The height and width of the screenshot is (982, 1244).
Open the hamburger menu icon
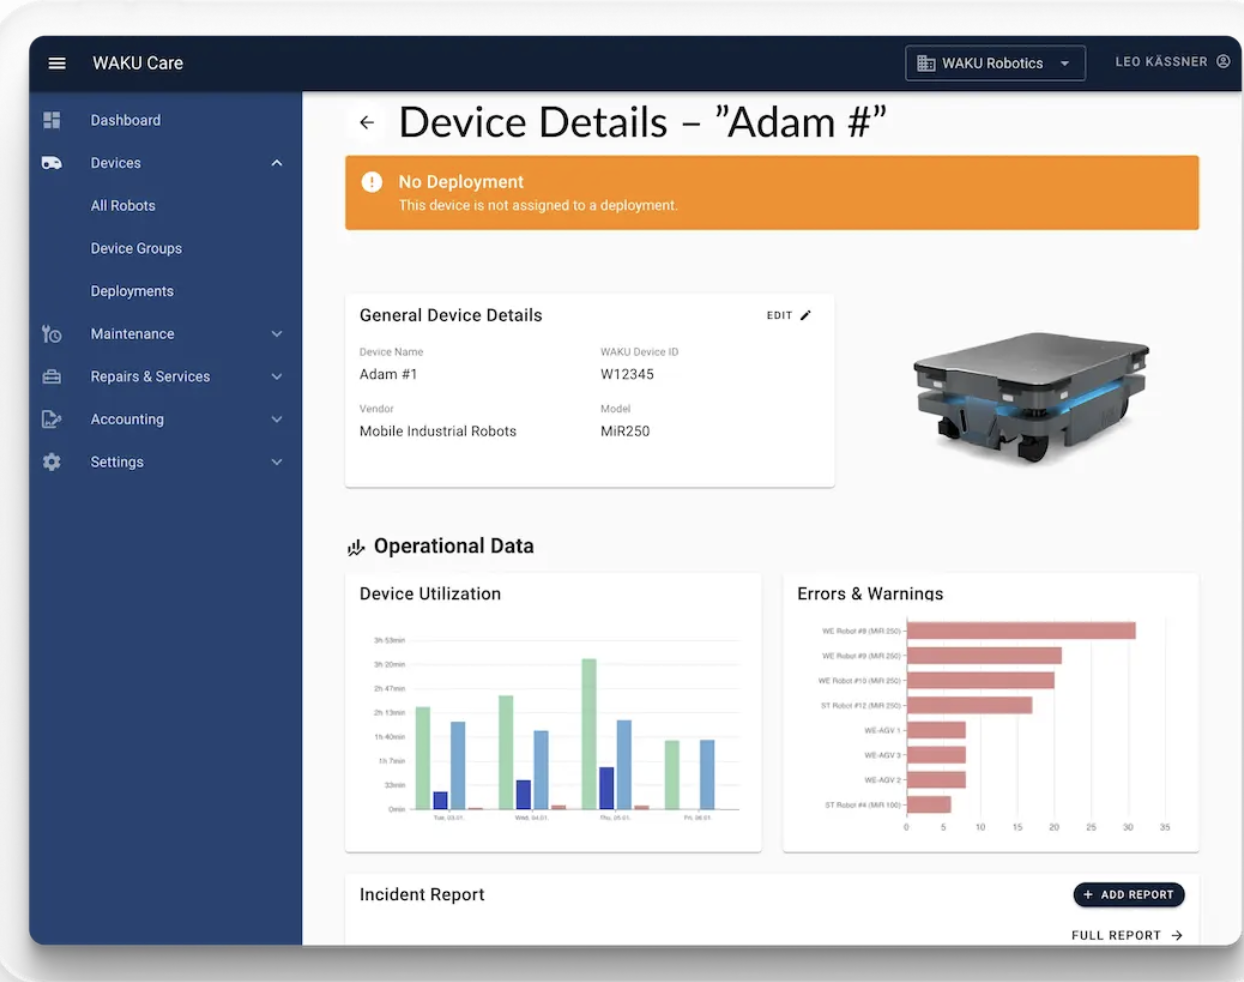[57, 63]
